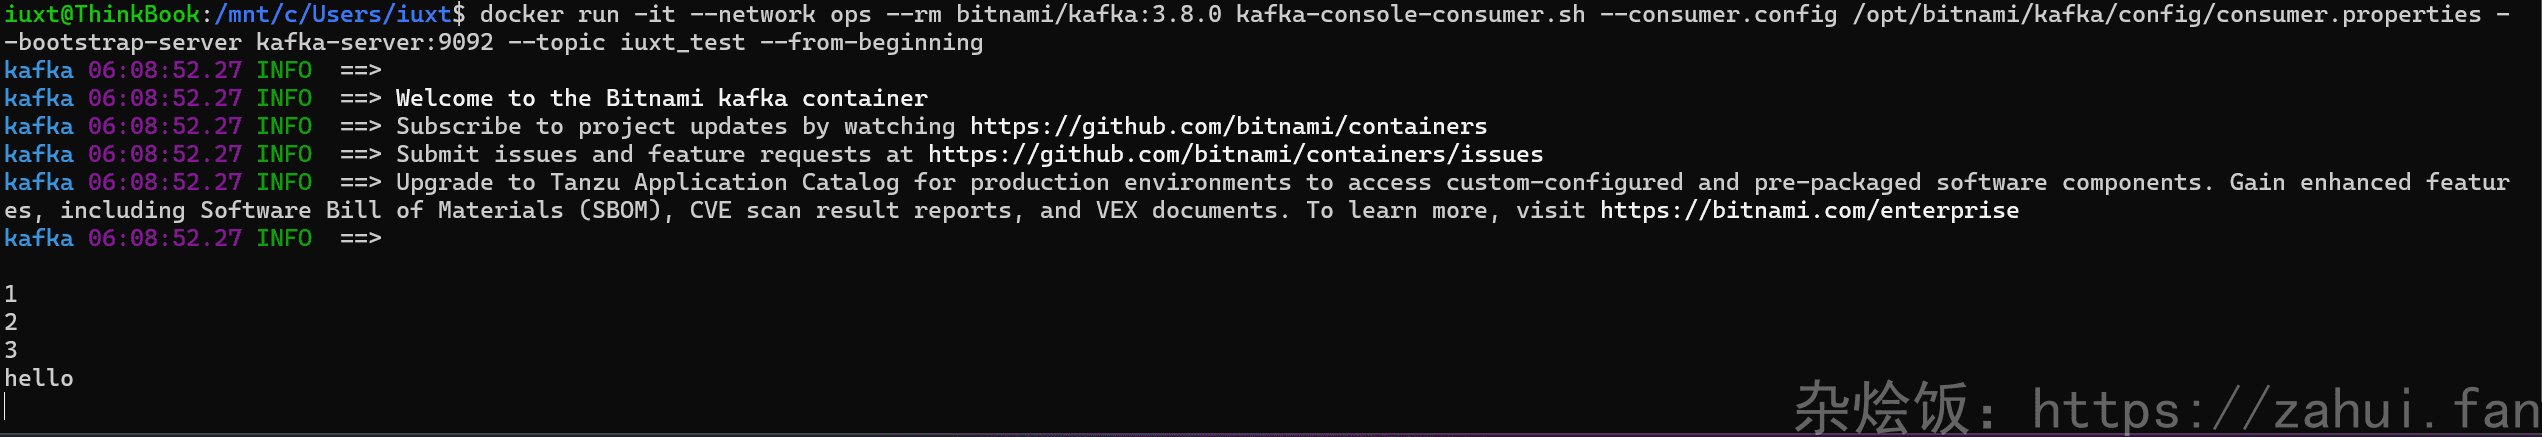Click the output line showing '2'
The width and height of the screenshot is (2542, 437).
click(x=11, y=322)
